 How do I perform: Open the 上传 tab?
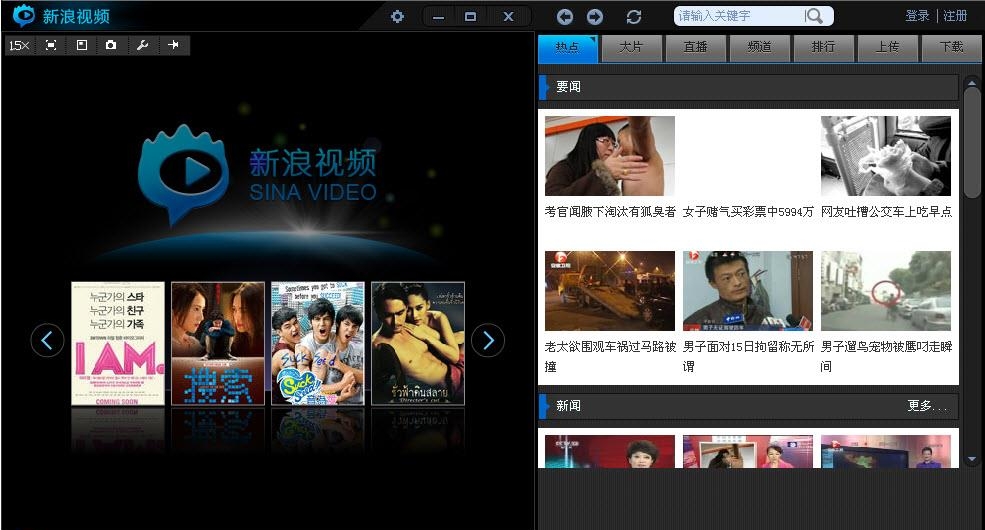(x=888, y=48)
